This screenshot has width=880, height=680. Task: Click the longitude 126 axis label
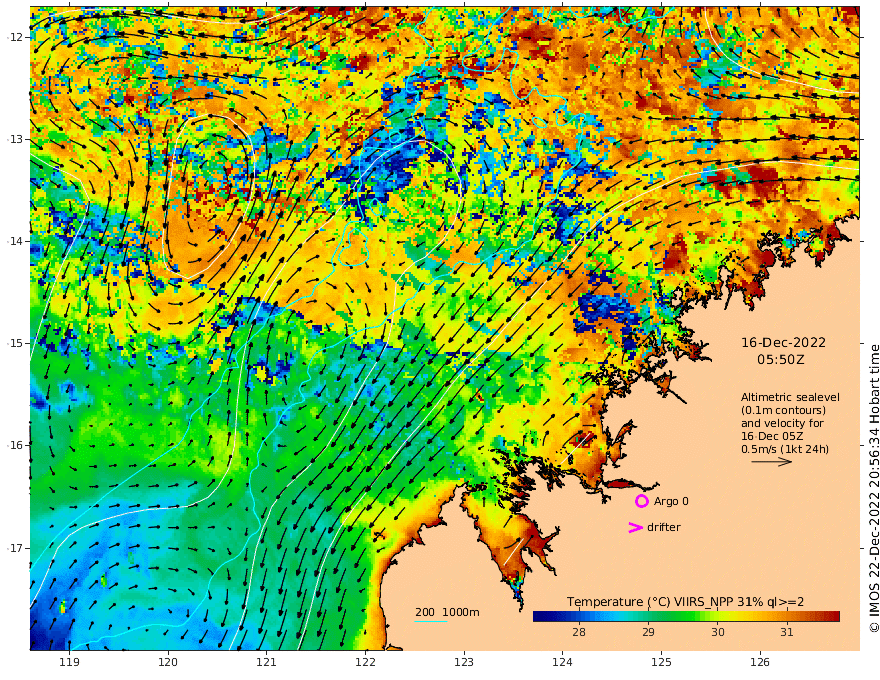pos(760,662)
